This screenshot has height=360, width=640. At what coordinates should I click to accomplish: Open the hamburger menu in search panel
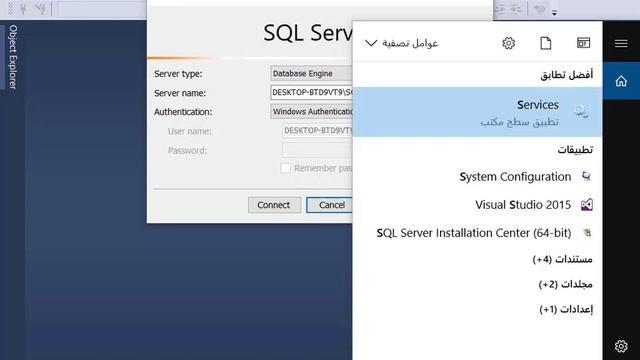coord(621,43)
